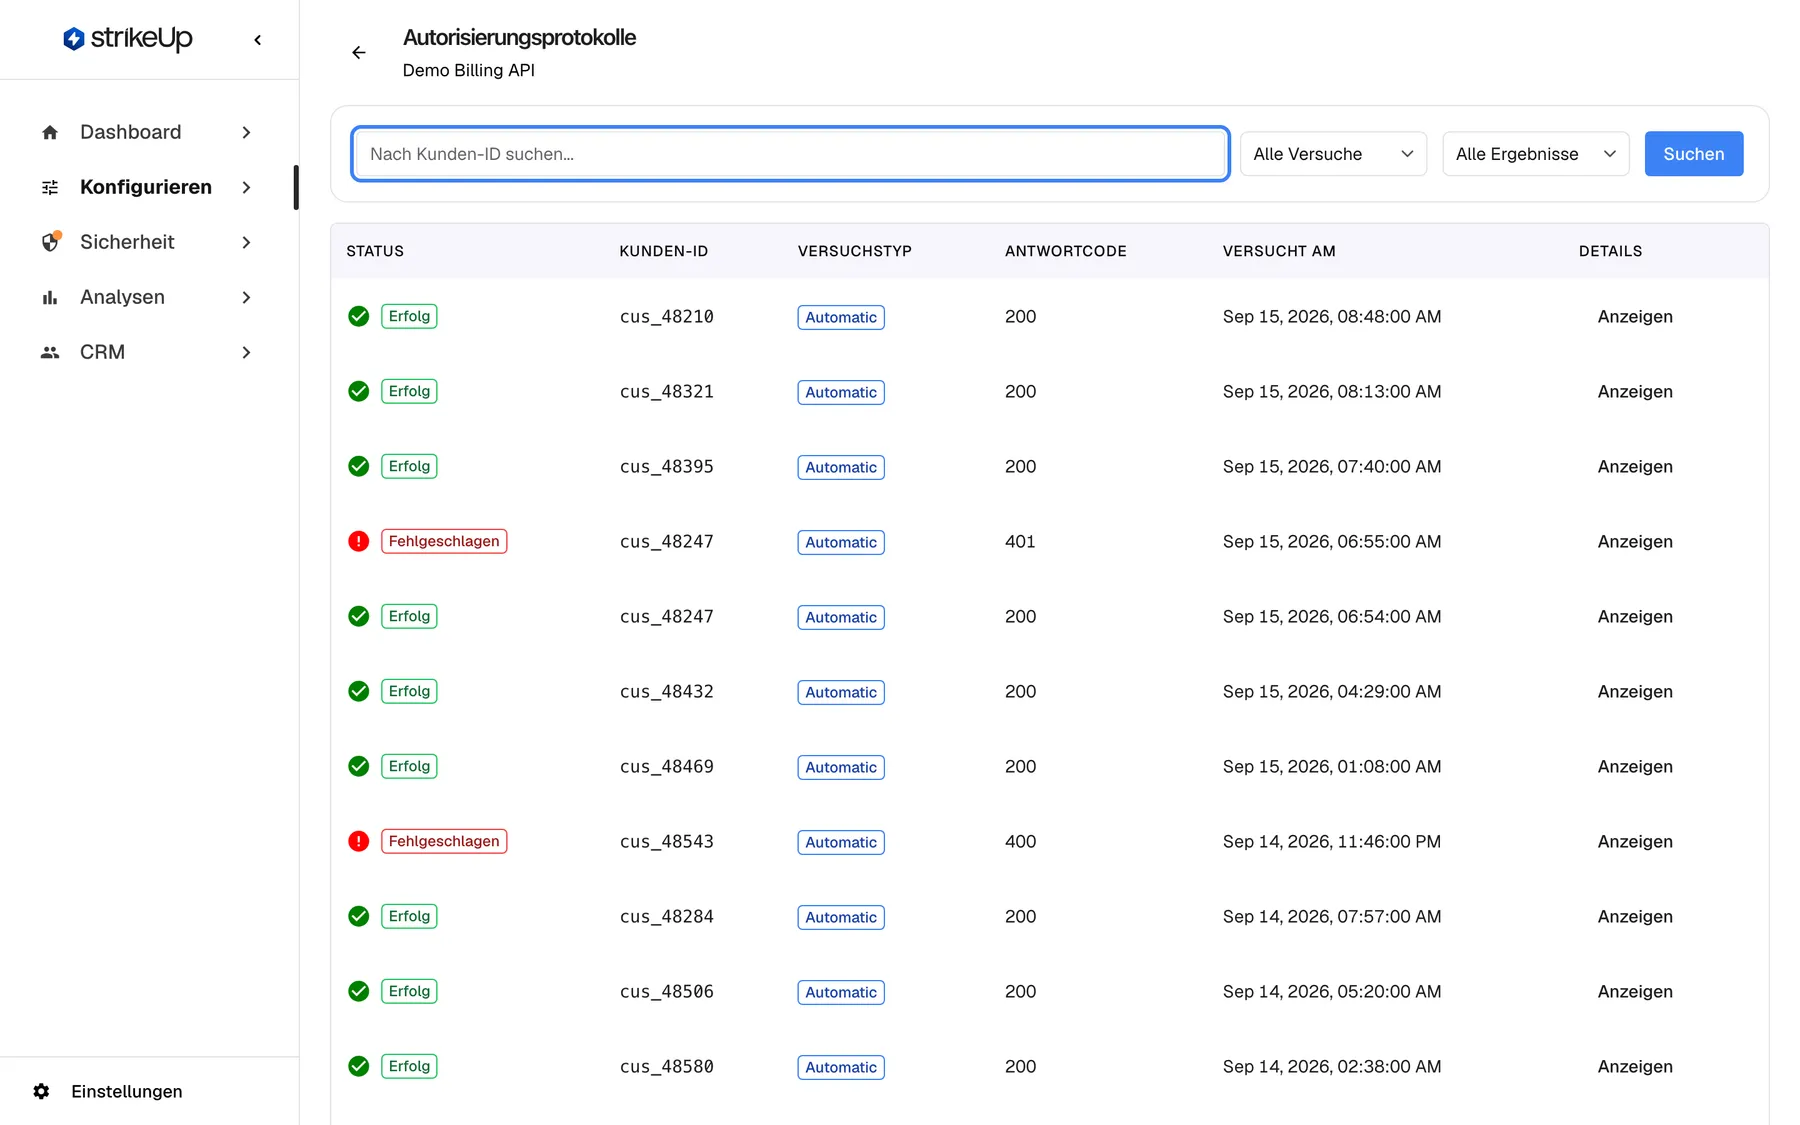Click the red error icon for cus_48543
The width and height of the screenshot is (1800, 1125).
359,842
